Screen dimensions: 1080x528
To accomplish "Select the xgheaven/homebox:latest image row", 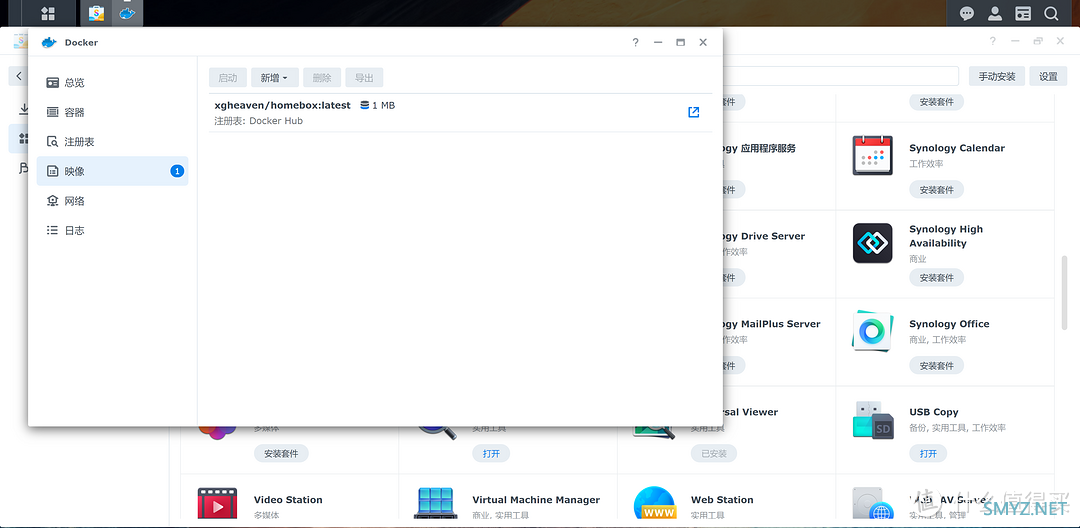I will pyautogui.click(x=461, y=113).
